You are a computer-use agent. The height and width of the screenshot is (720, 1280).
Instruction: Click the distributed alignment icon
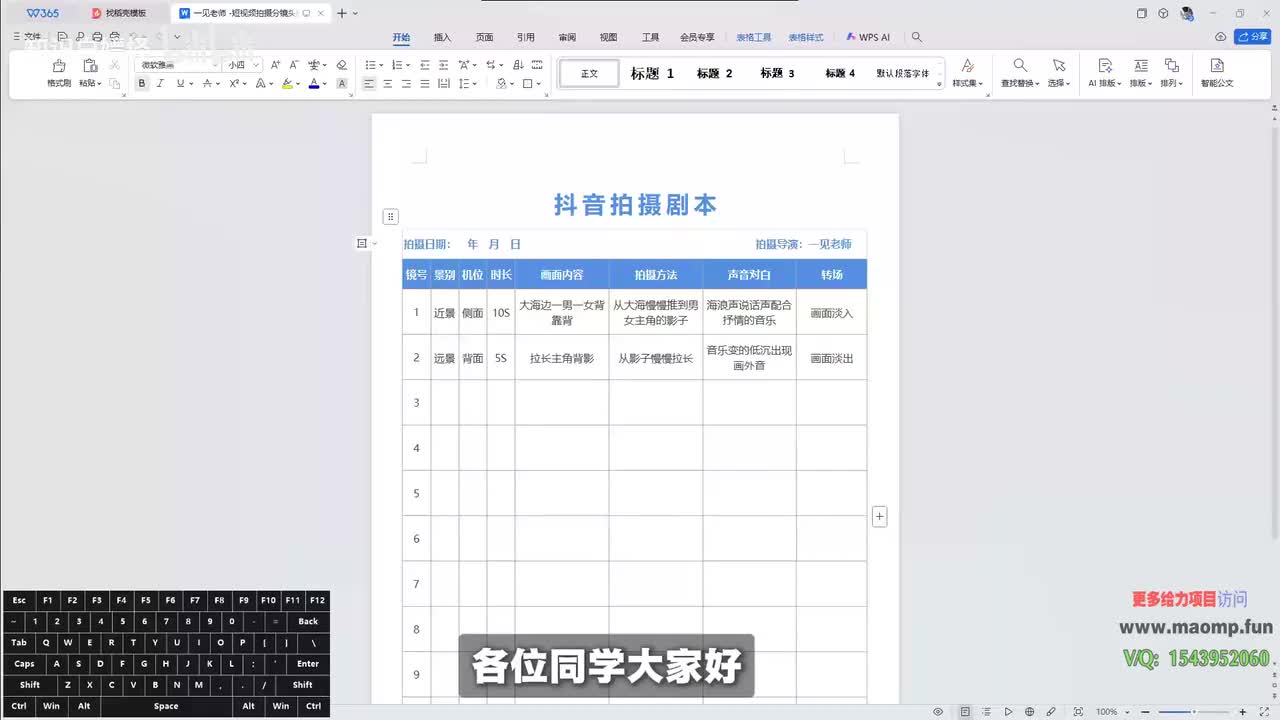point(443,84)
